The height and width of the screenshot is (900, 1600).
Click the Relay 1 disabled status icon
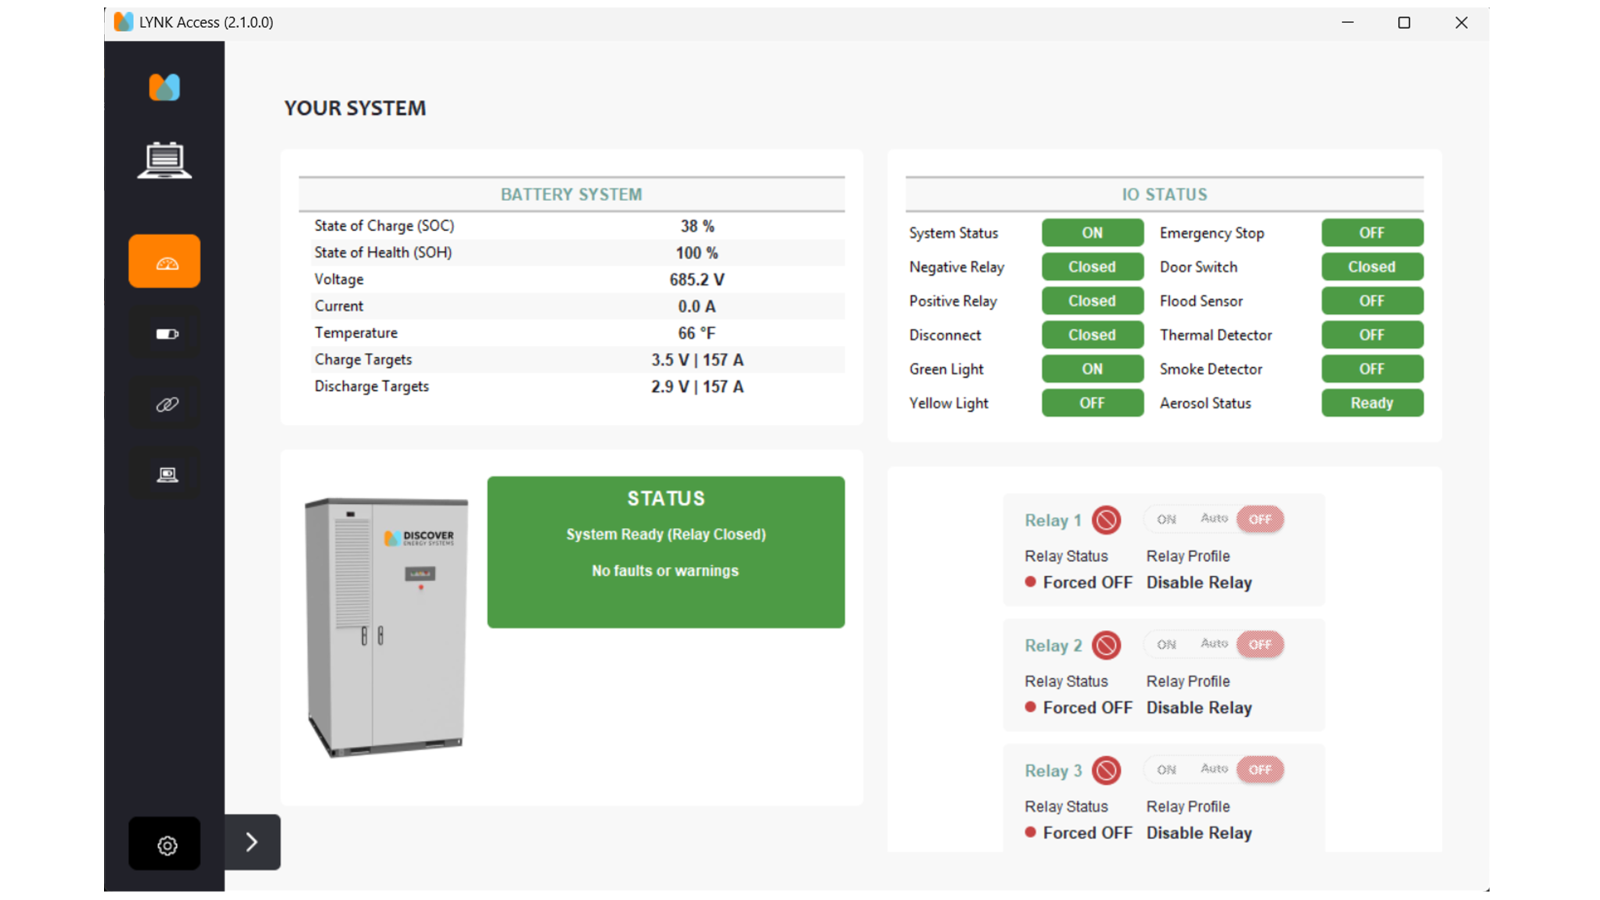tap(1106, 520)
